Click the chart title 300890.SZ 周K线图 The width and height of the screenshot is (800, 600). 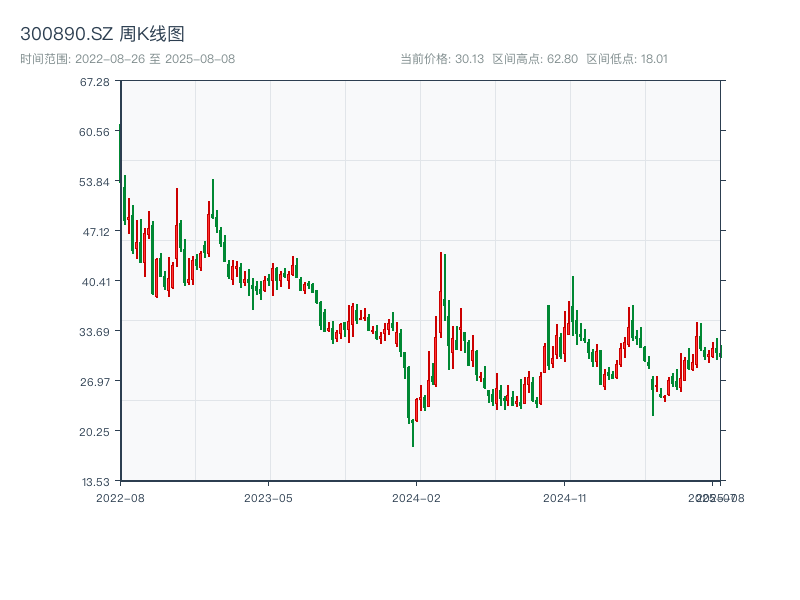[102, 34]
